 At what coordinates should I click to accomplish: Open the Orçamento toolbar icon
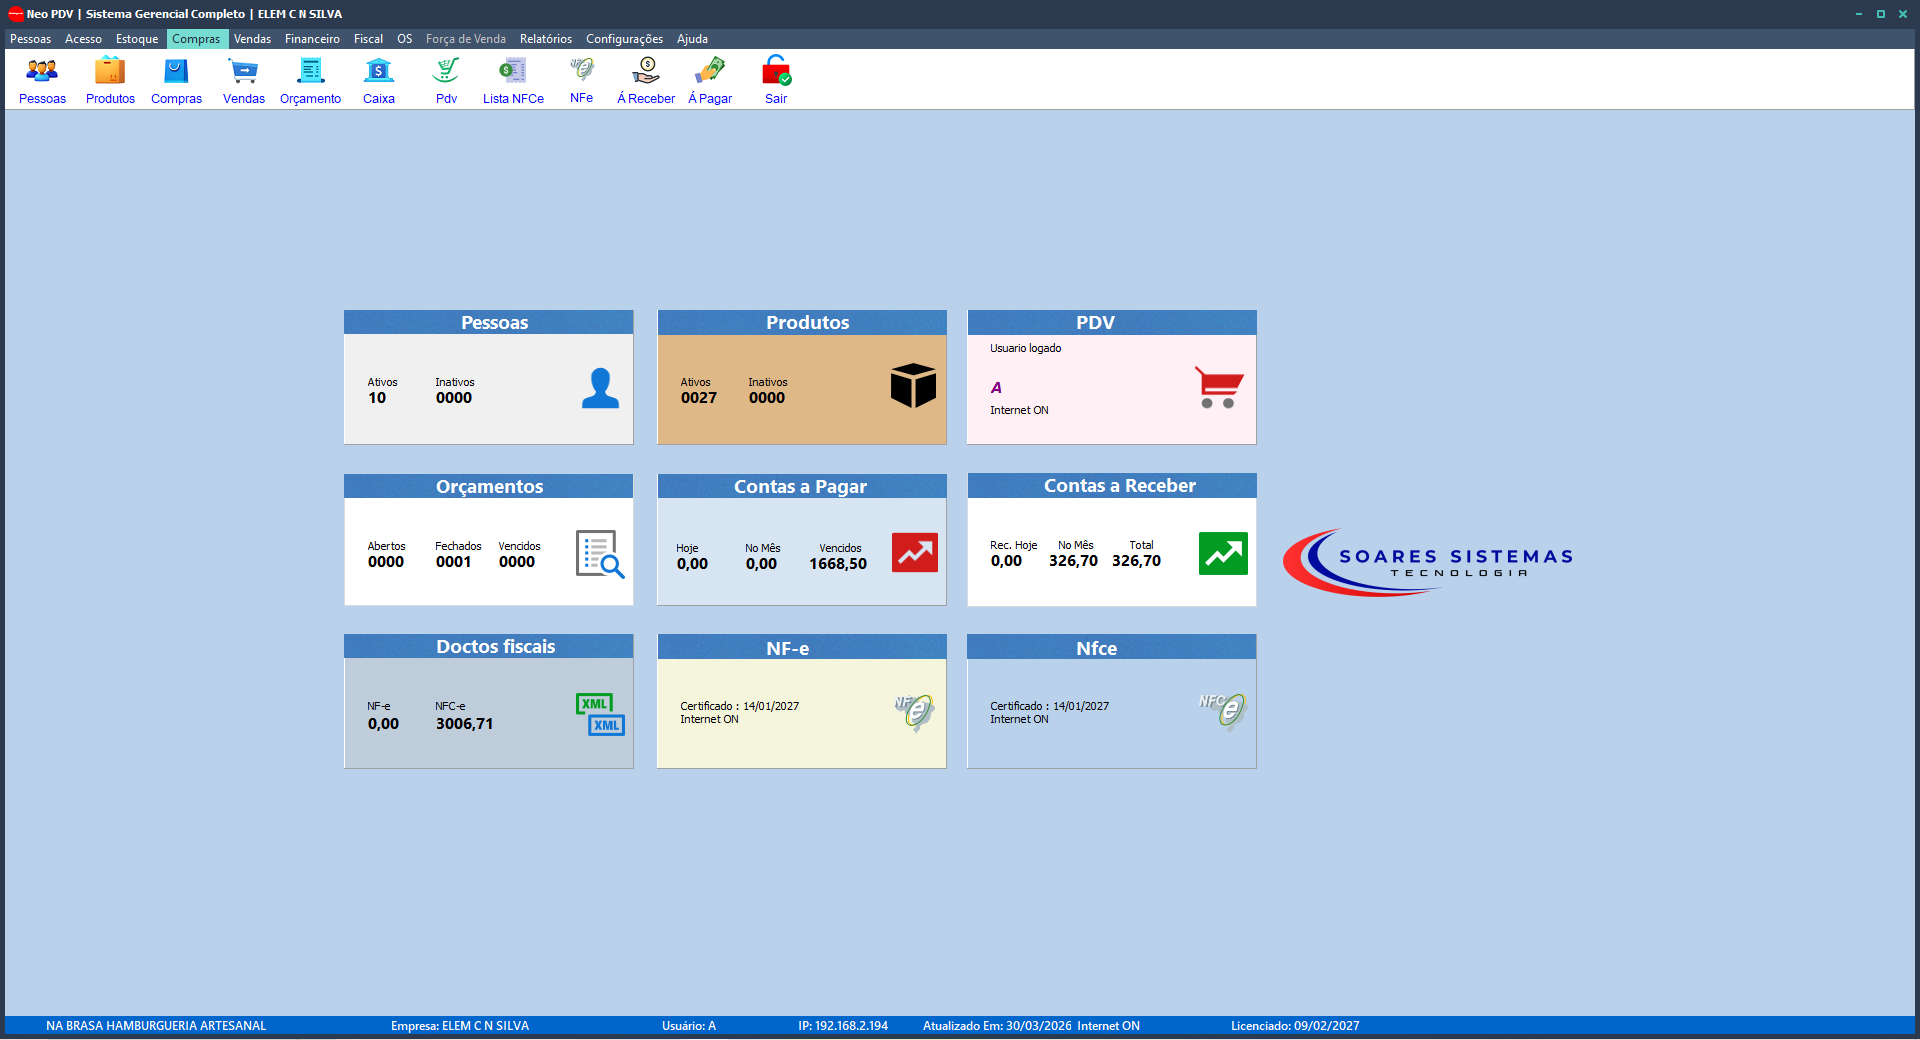[310, 80]
